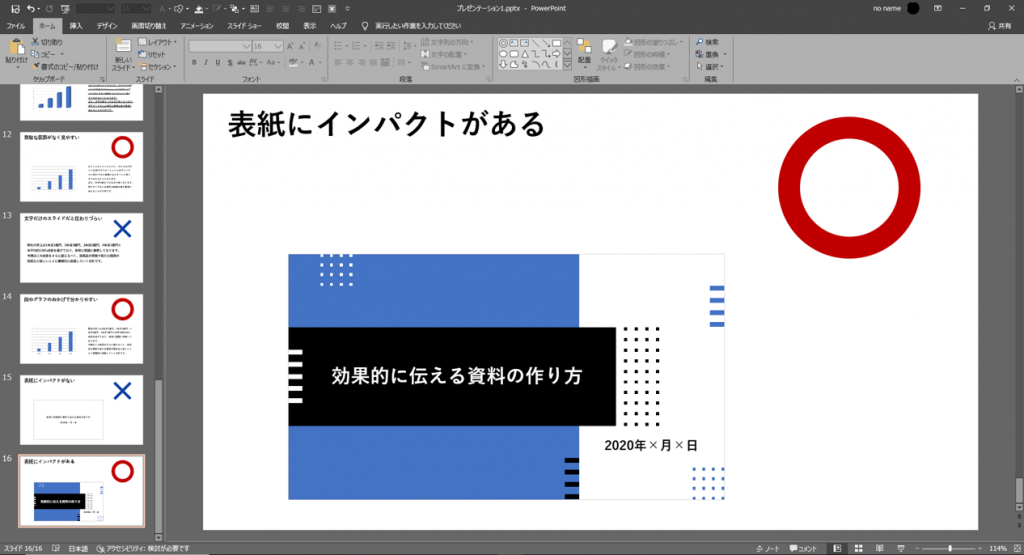This screenshot has width=1024, height=555.
Task: Open the Slide Show (スライドショー) tab
Action: point(244,26)
